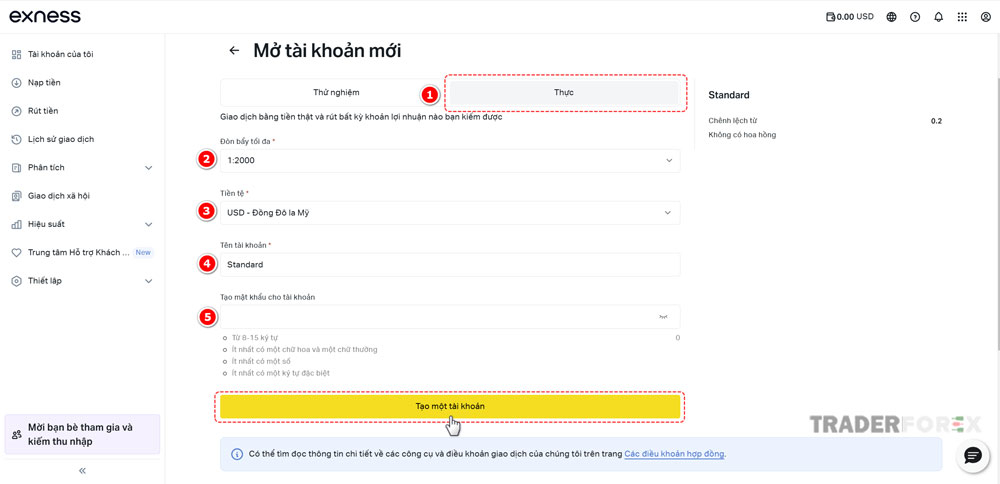Image resolution: width=1000 pixels, height=484 pixels.
Task: Click the Không có hoa hồng text
Action: [742, 135]
